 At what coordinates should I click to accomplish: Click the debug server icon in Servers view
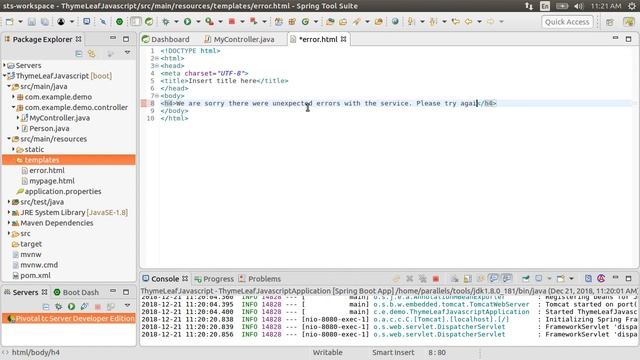click(58, 307)
